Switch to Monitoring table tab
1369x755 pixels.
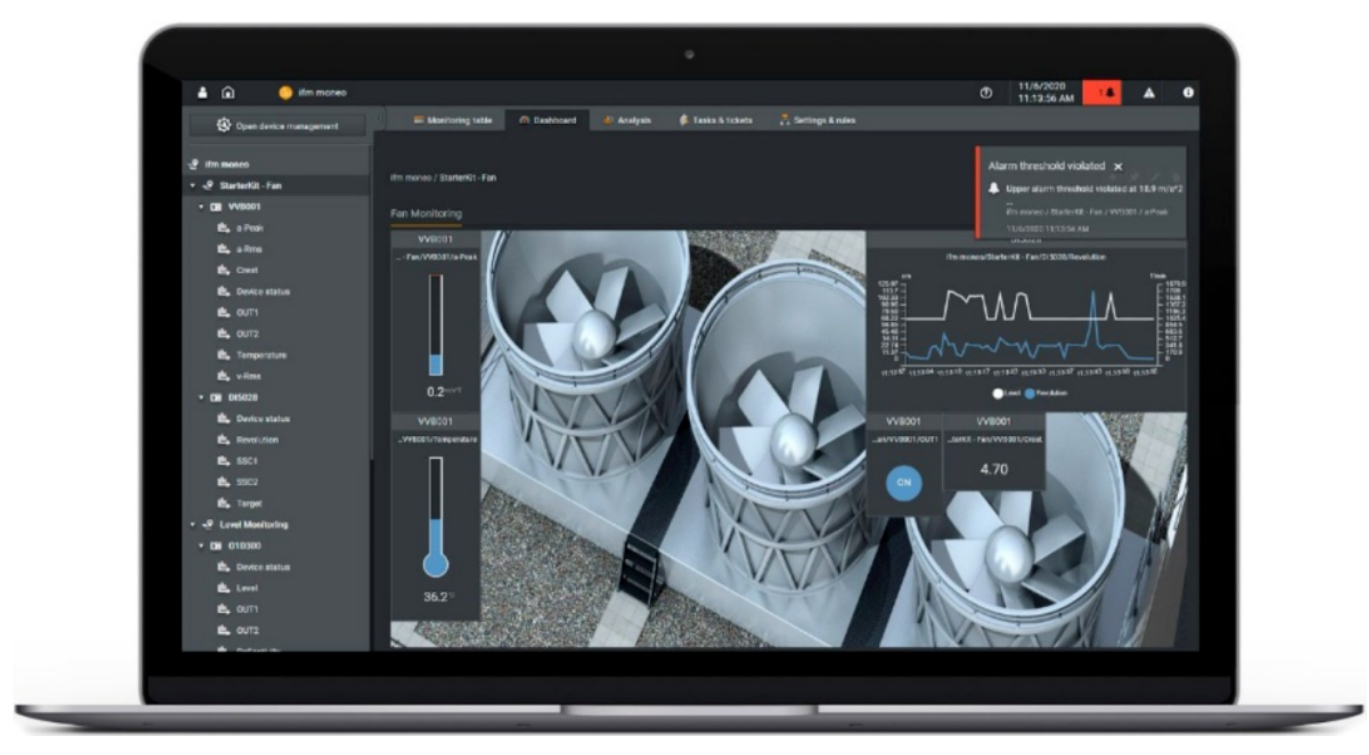point(453,120)
